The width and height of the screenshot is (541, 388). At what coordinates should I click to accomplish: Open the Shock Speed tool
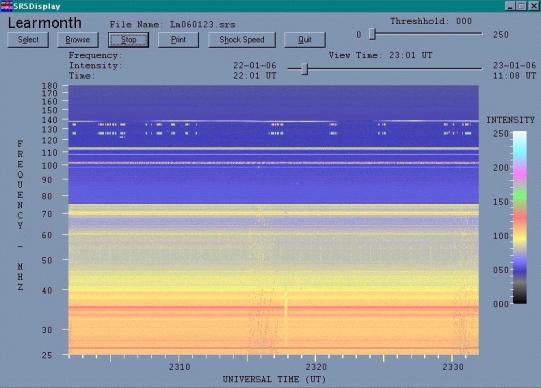(x=242, y=40)
